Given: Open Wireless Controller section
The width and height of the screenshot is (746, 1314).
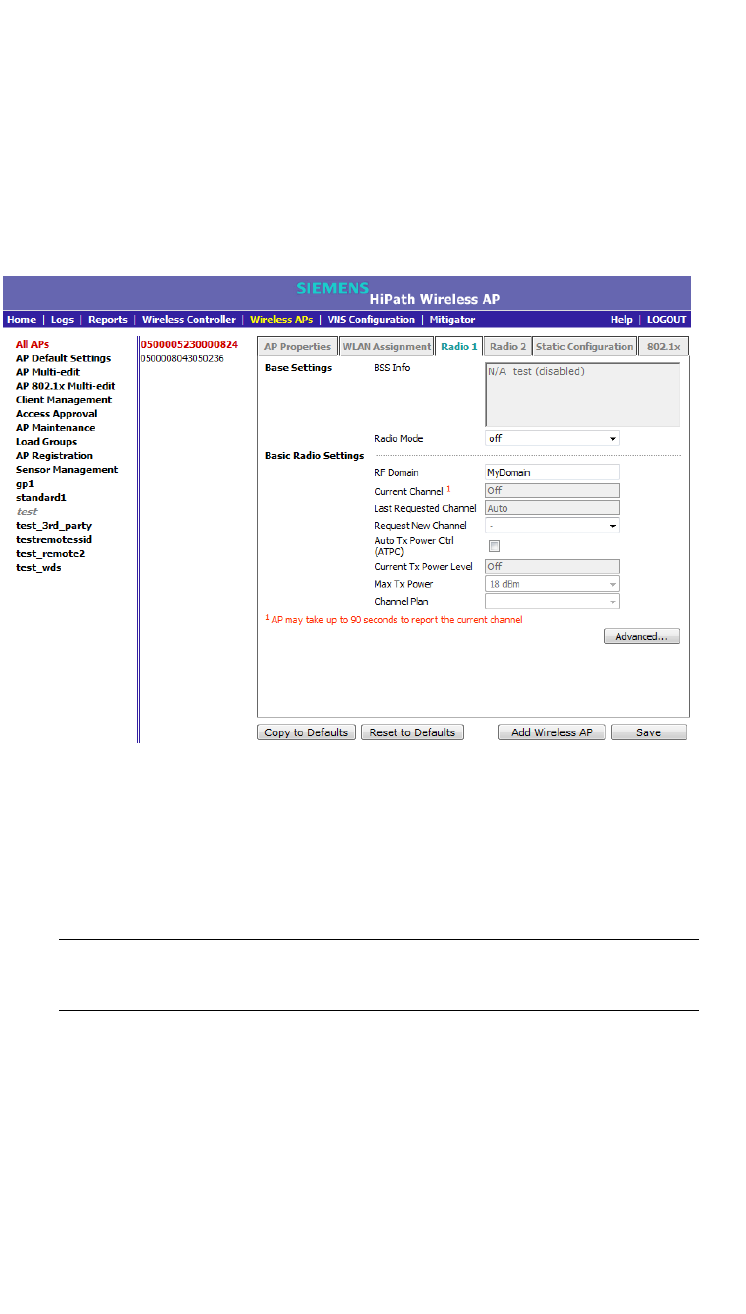Looking at the screenshot, I should coord(189,320).
